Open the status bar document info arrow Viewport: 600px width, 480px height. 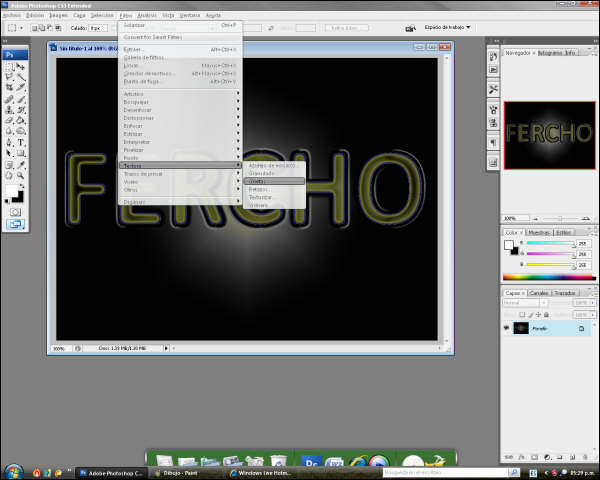click(x=166, y=348)
